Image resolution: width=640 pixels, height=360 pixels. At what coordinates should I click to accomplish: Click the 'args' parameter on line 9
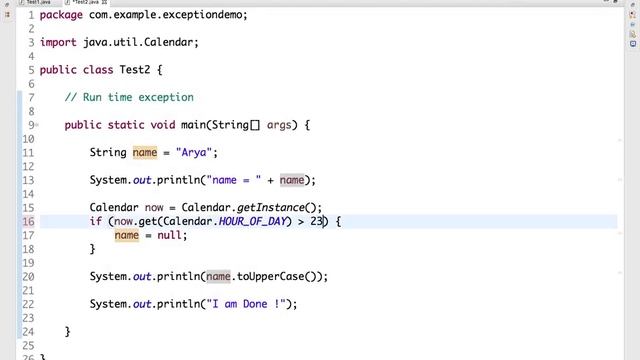pyautogui.click(x=279, y=125)
